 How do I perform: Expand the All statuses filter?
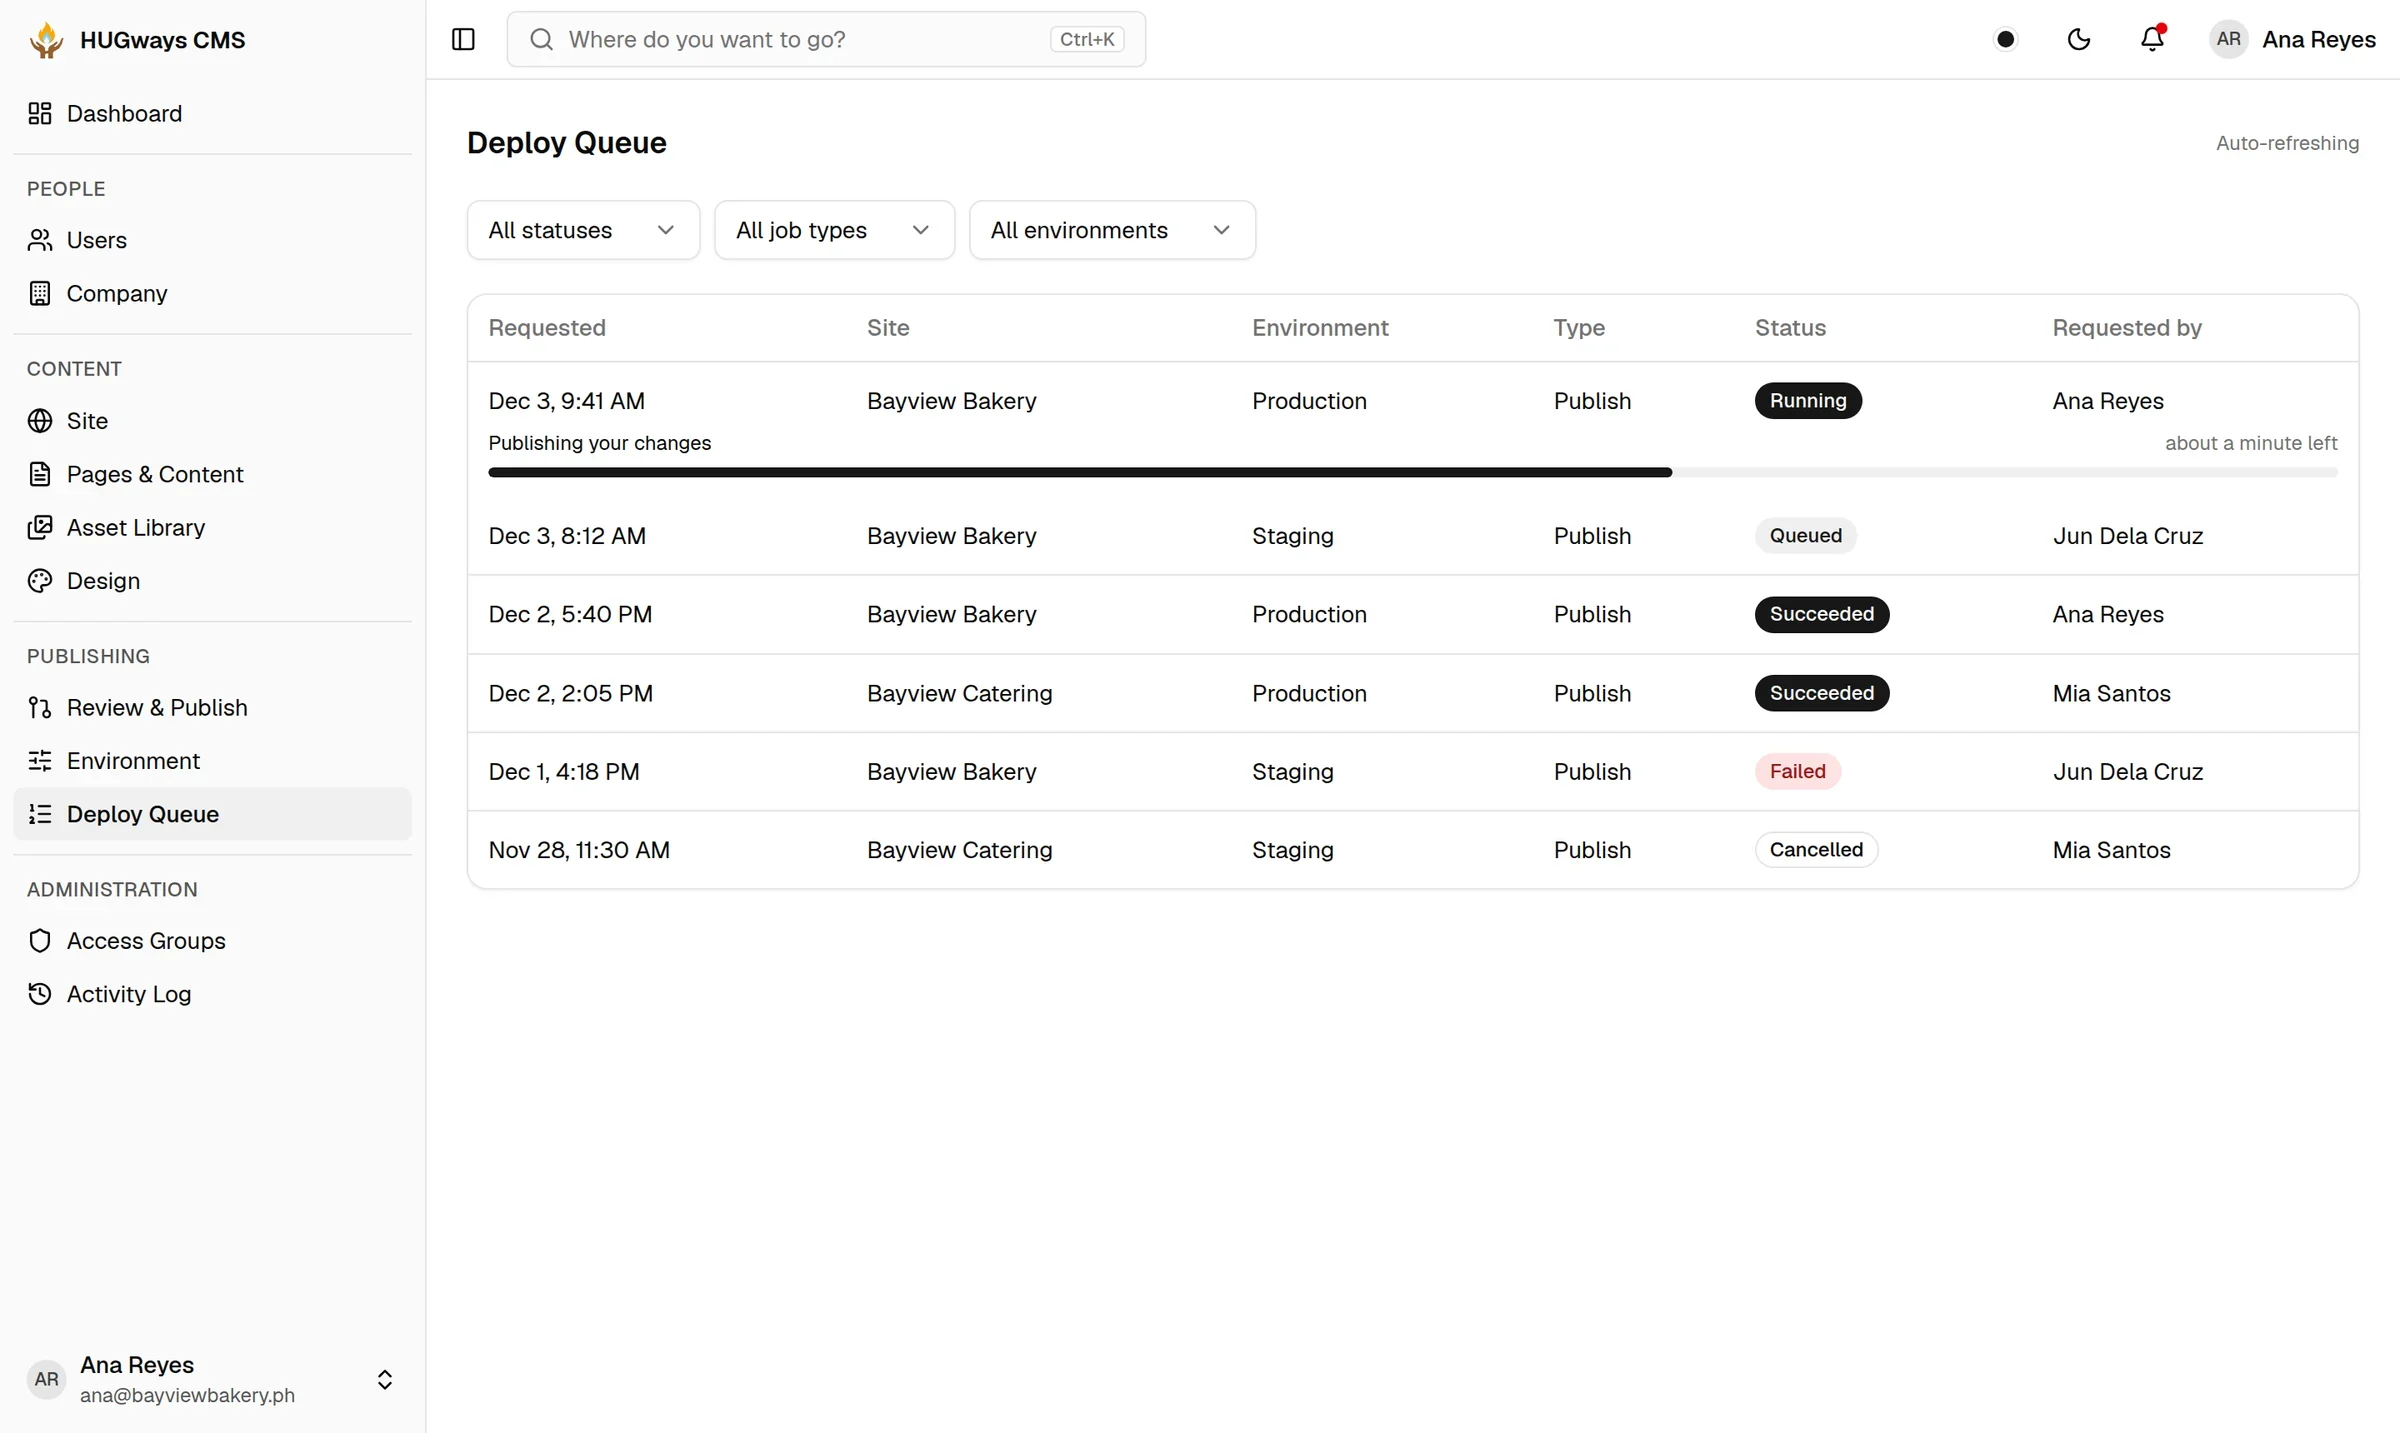click(x=583, y=230)
